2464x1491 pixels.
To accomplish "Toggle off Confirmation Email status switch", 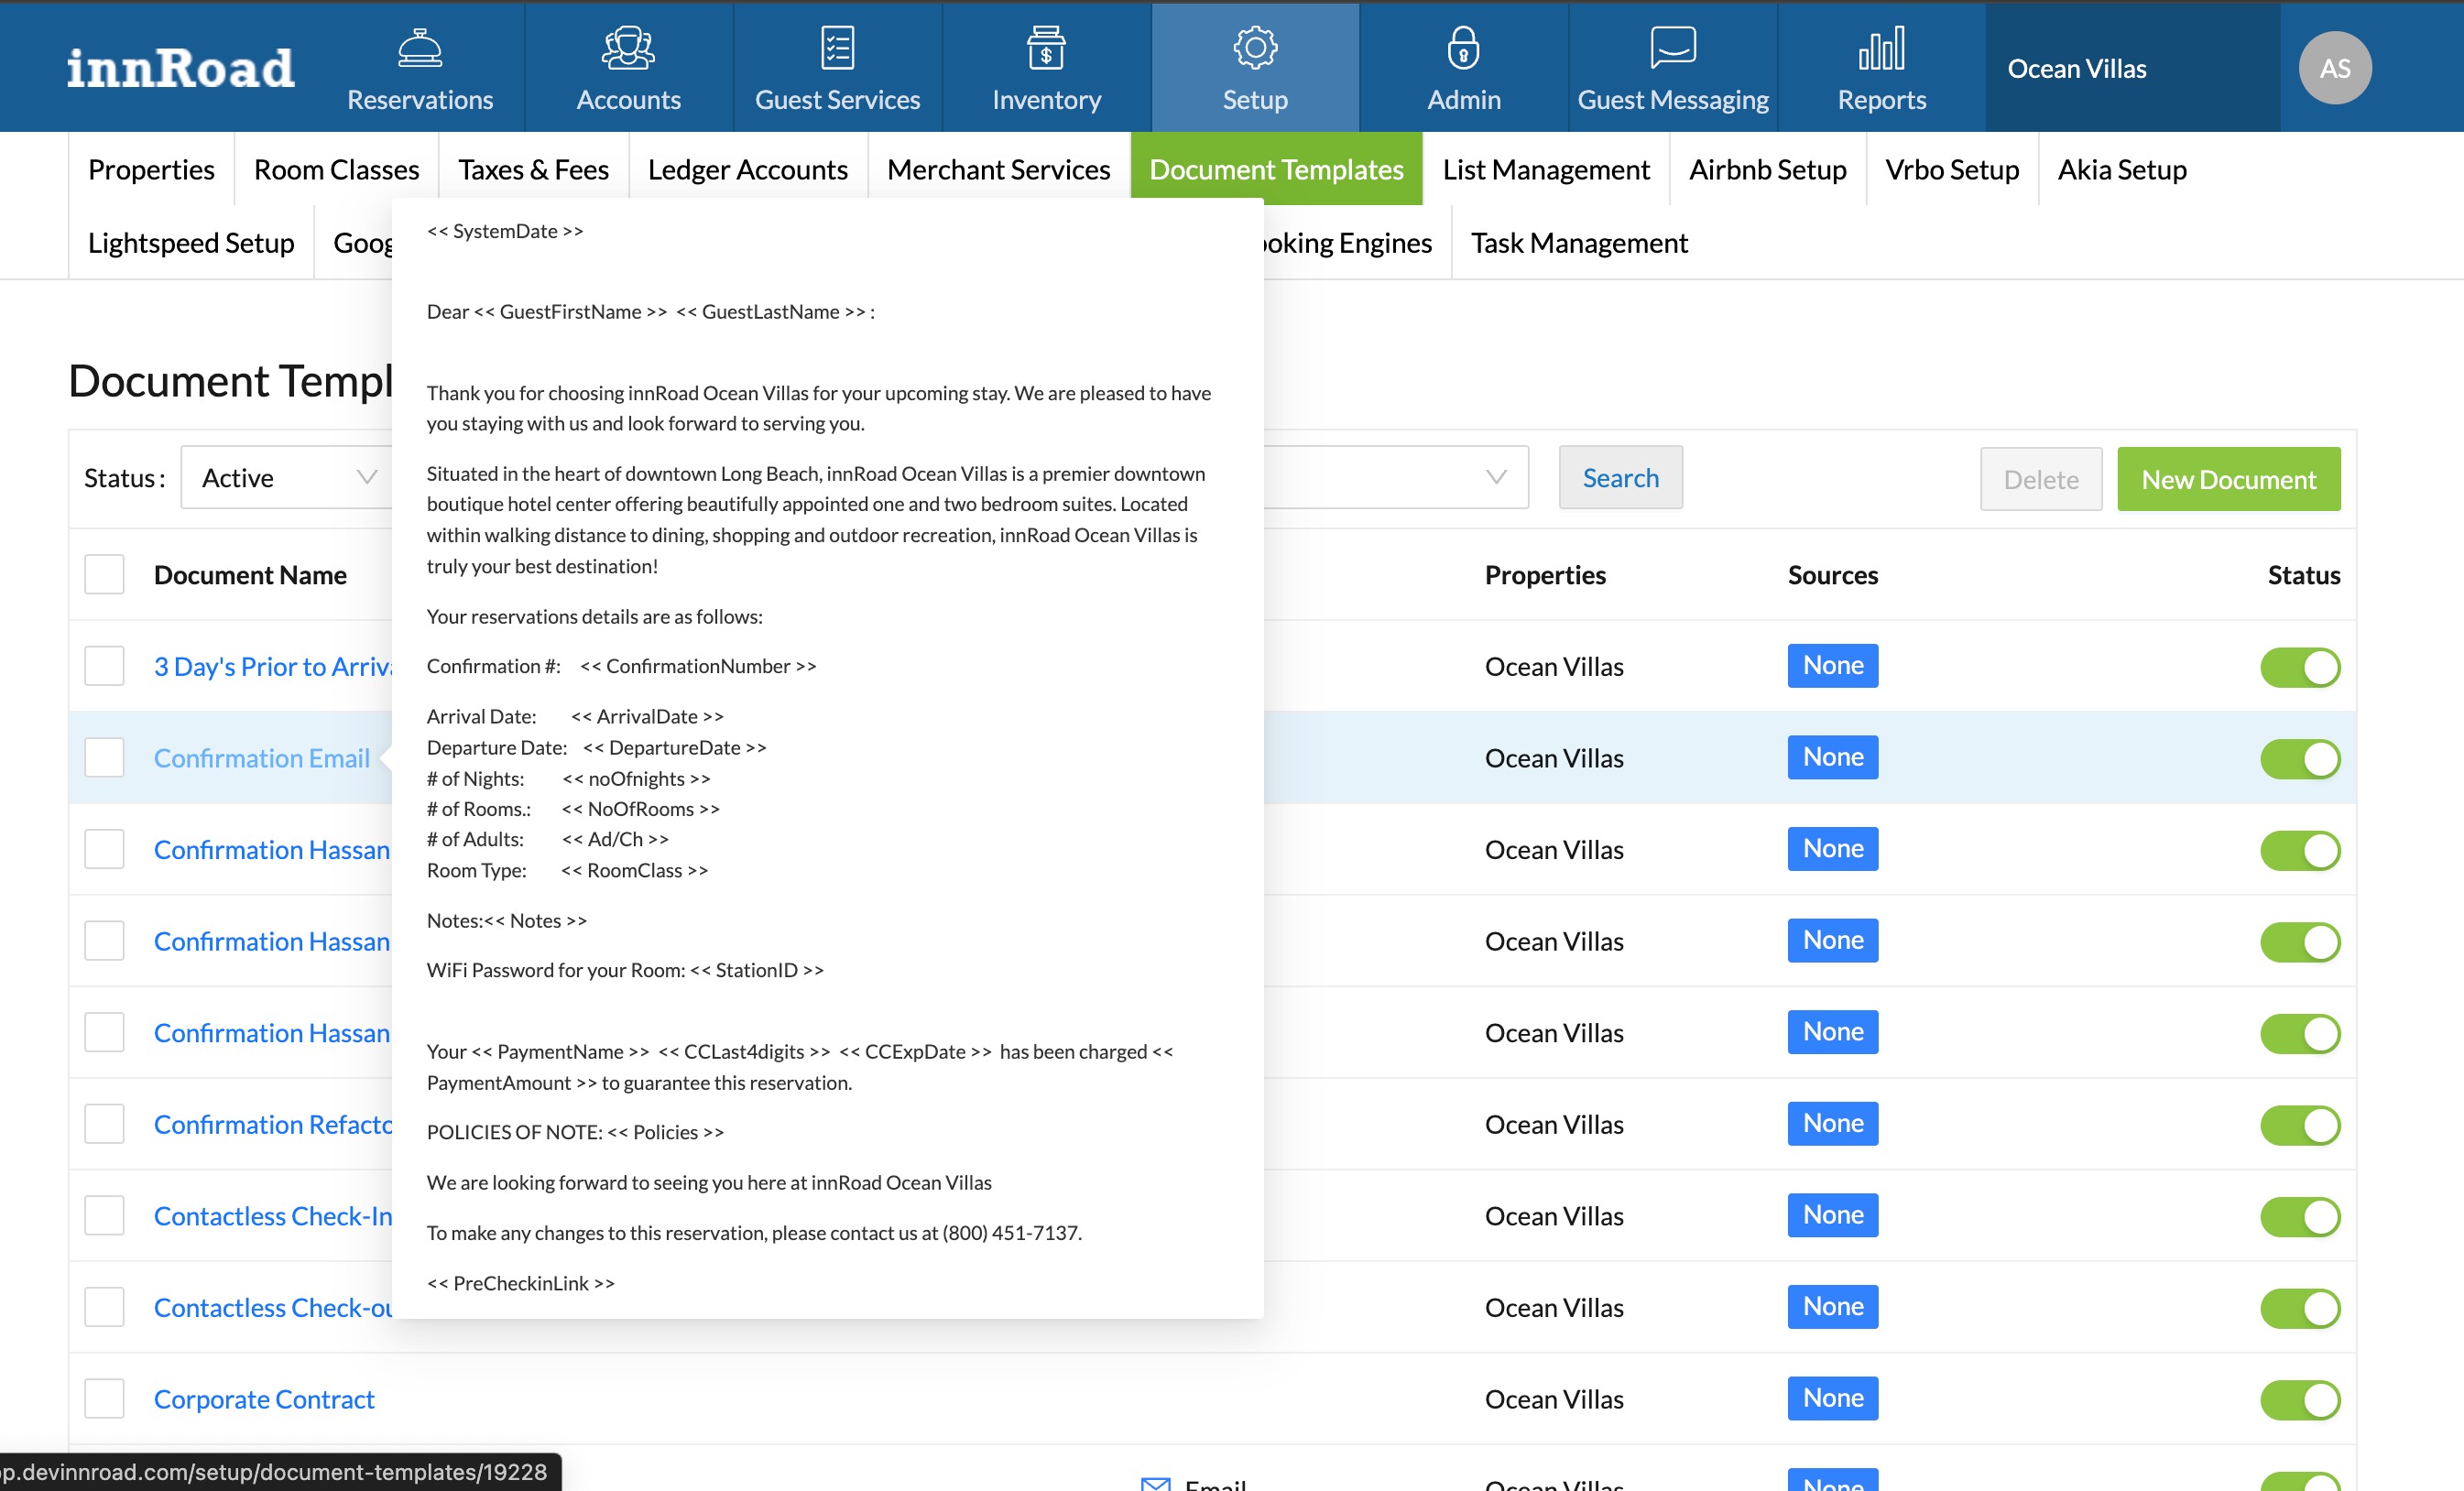I will click(x=2299, y=759).
